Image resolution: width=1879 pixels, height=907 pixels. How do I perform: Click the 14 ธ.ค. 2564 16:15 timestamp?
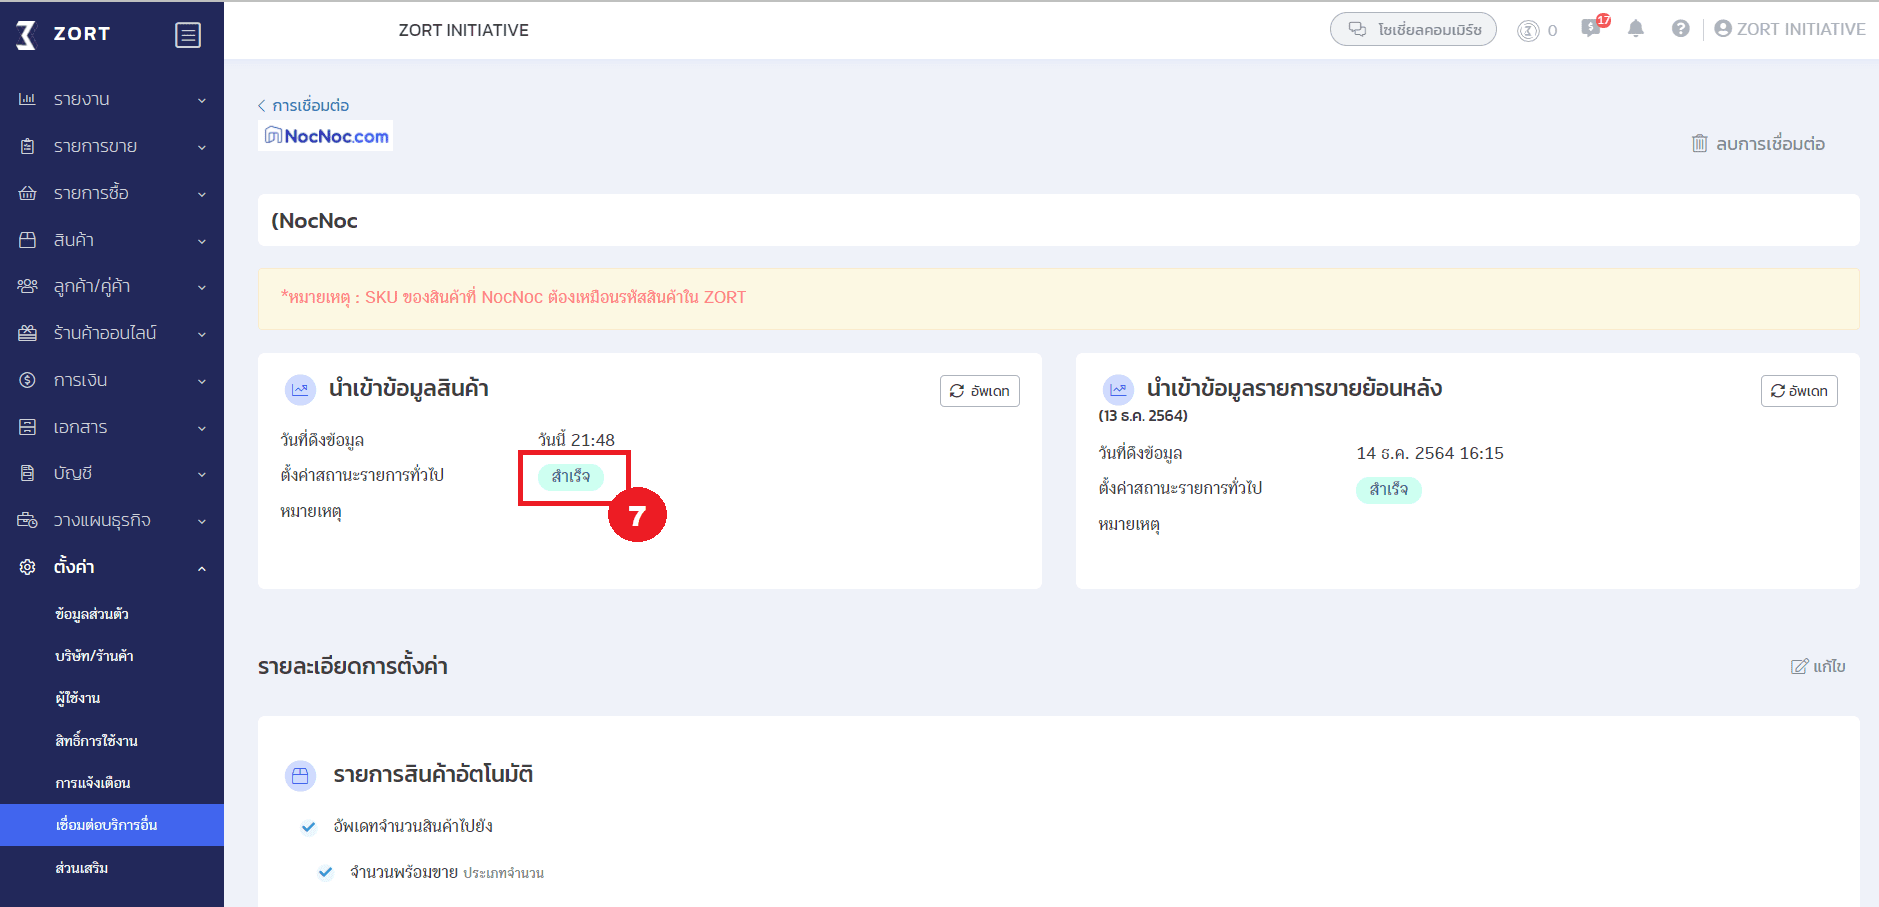pos(1430,453)
